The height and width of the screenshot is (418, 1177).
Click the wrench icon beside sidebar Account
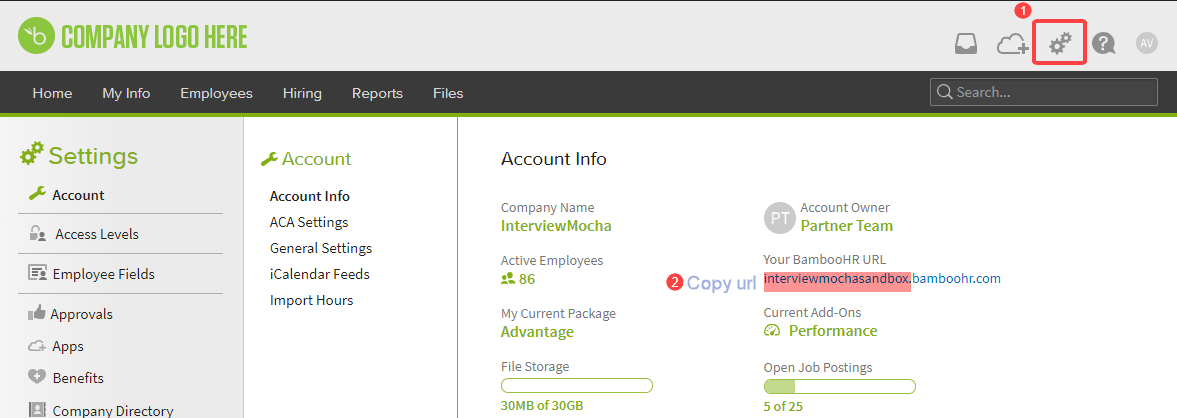(38, 194)
